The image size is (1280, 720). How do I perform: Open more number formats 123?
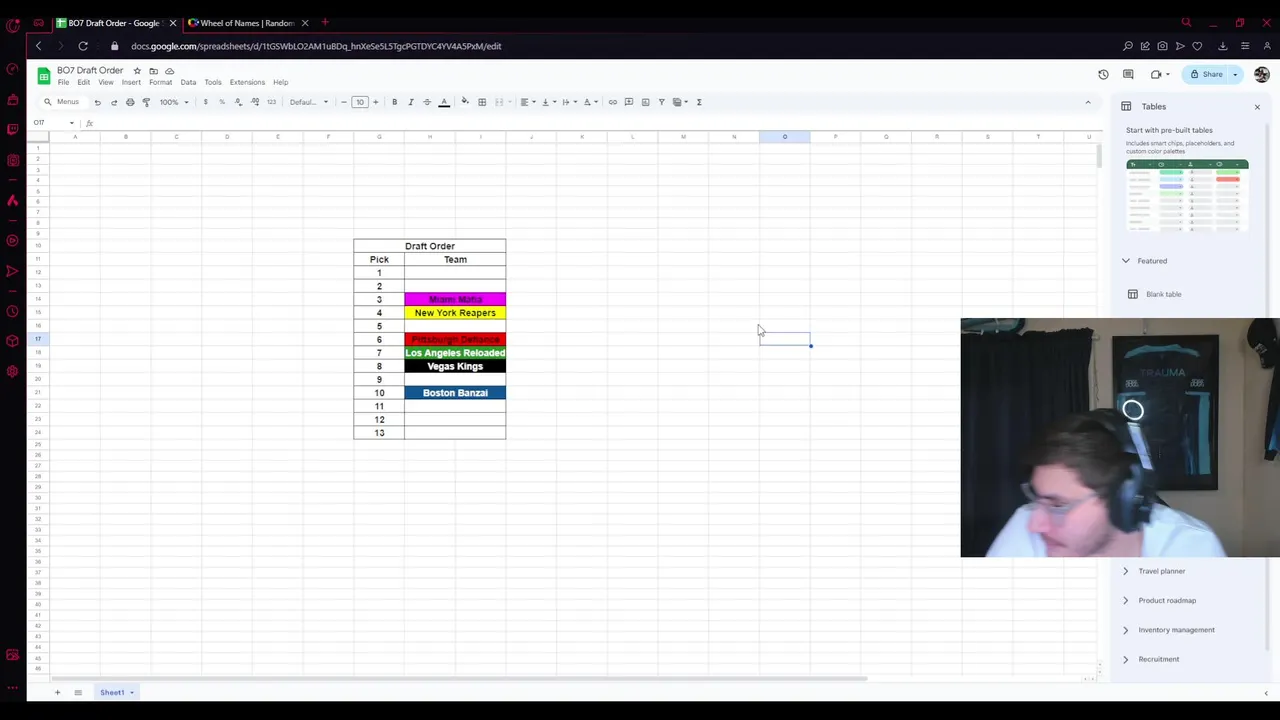pyautogui.click(x=271, y=102)
